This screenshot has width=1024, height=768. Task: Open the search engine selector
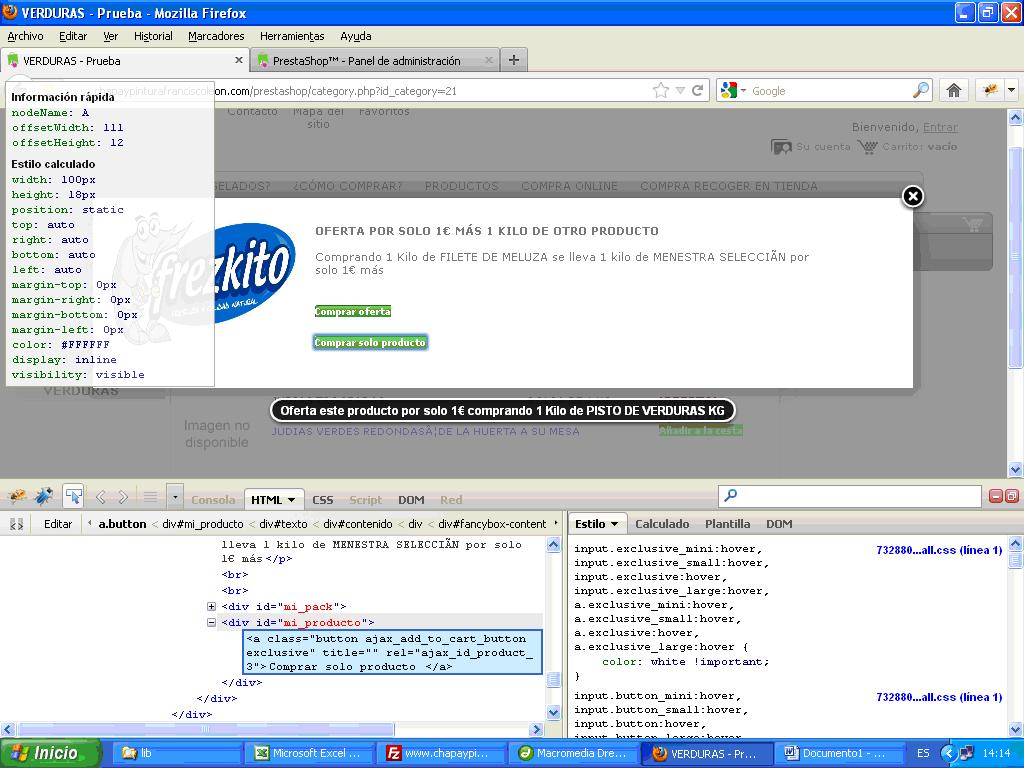[733, 91]
